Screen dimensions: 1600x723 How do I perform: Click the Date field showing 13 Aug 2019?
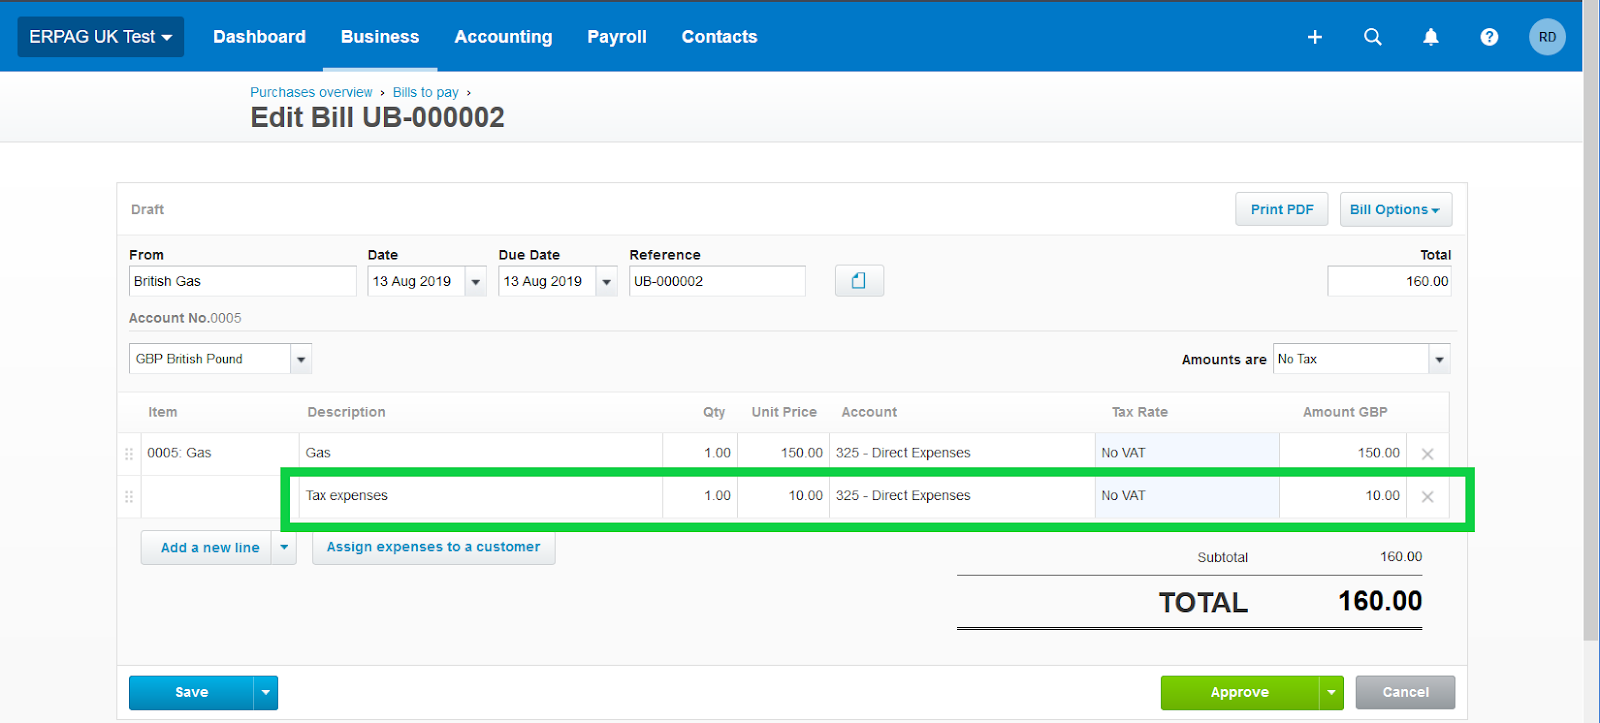[x=416, y=281]
